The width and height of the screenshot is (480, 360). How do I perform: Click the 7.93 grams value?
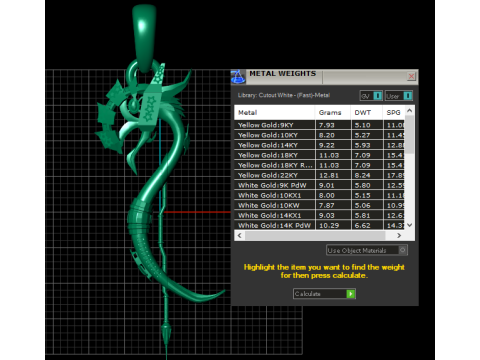[x=327, y=125]
